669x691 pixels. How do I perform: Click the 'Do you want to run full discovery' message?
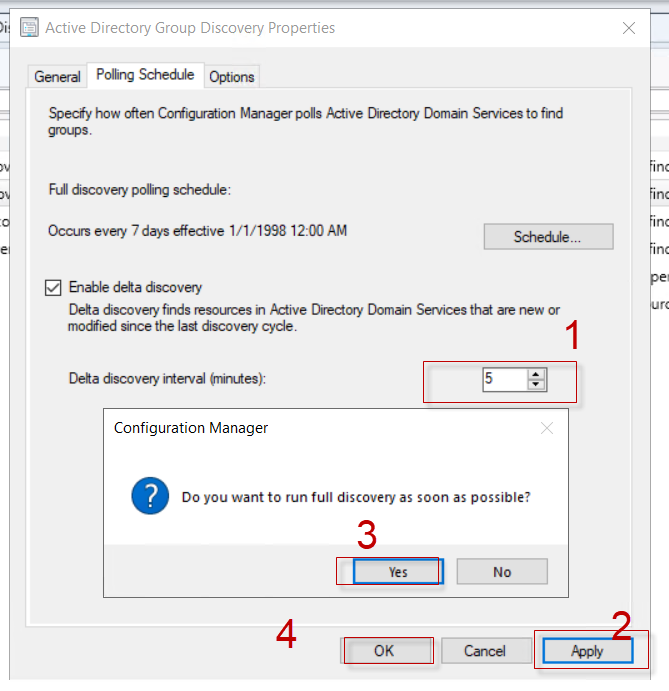[356, 497]
